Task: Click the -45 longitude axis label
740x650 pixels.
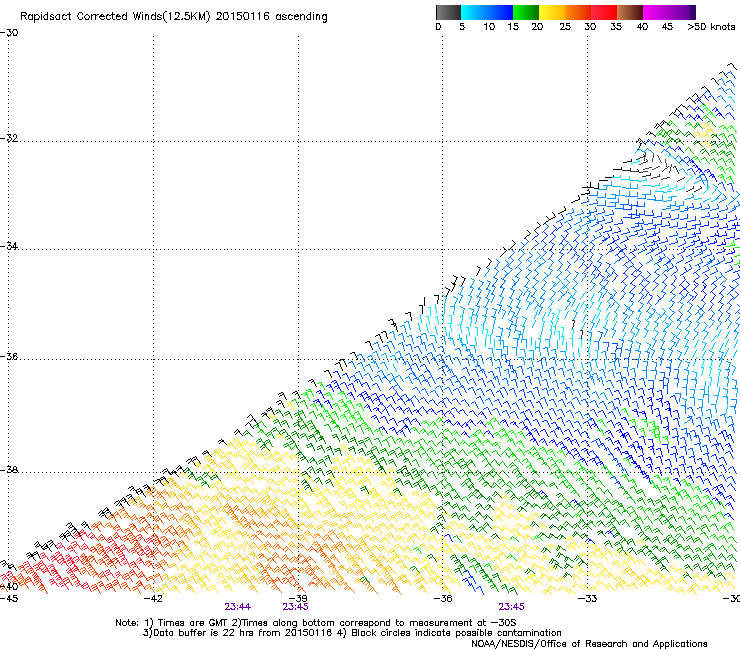Action: (x=9, y=599)
